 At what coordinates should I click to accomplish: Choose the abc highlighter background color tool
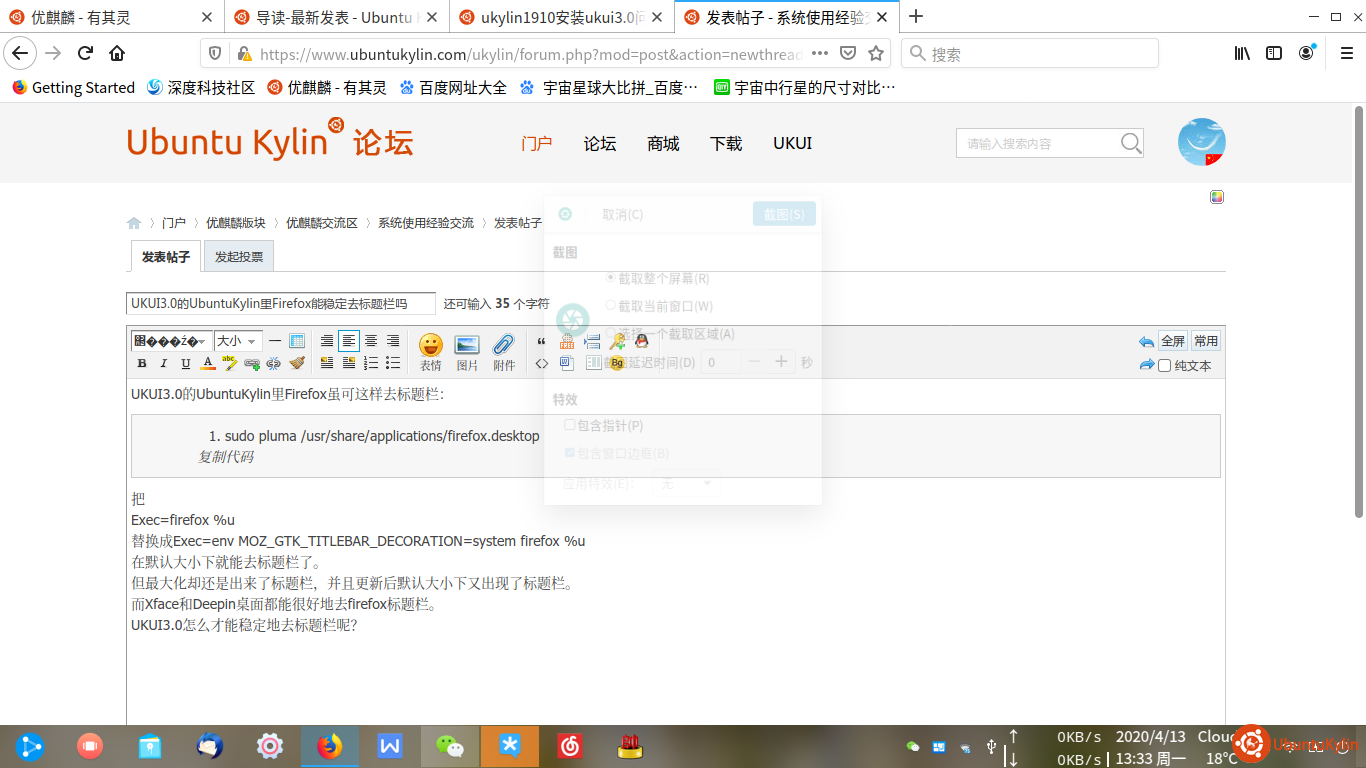coord(230,364)
